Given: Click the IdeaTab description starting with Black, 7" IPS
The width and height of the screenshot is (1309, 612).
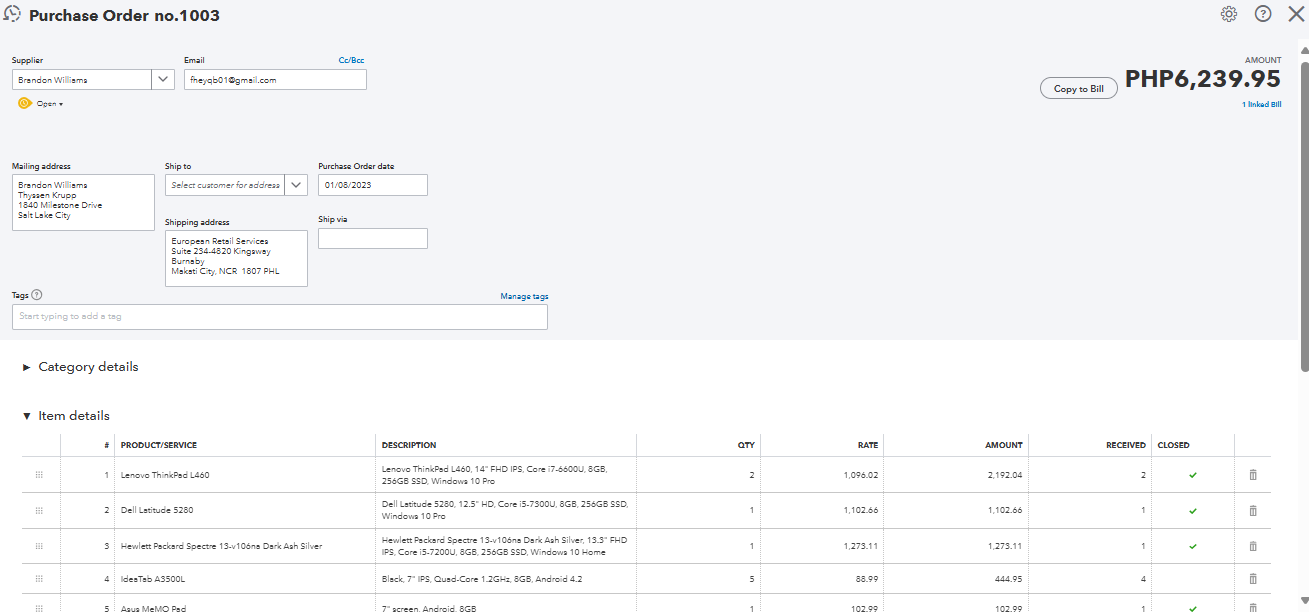Looking at the screenshot, I should click(507, 579).
